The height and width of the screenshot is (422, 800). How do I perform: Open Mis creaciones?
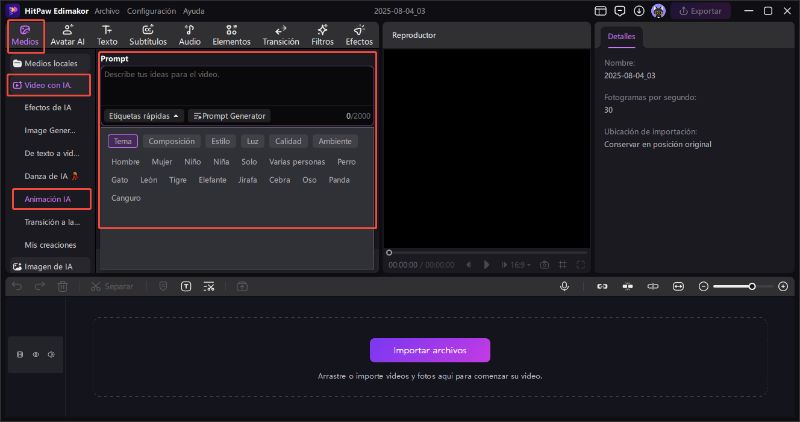point(50,245)
